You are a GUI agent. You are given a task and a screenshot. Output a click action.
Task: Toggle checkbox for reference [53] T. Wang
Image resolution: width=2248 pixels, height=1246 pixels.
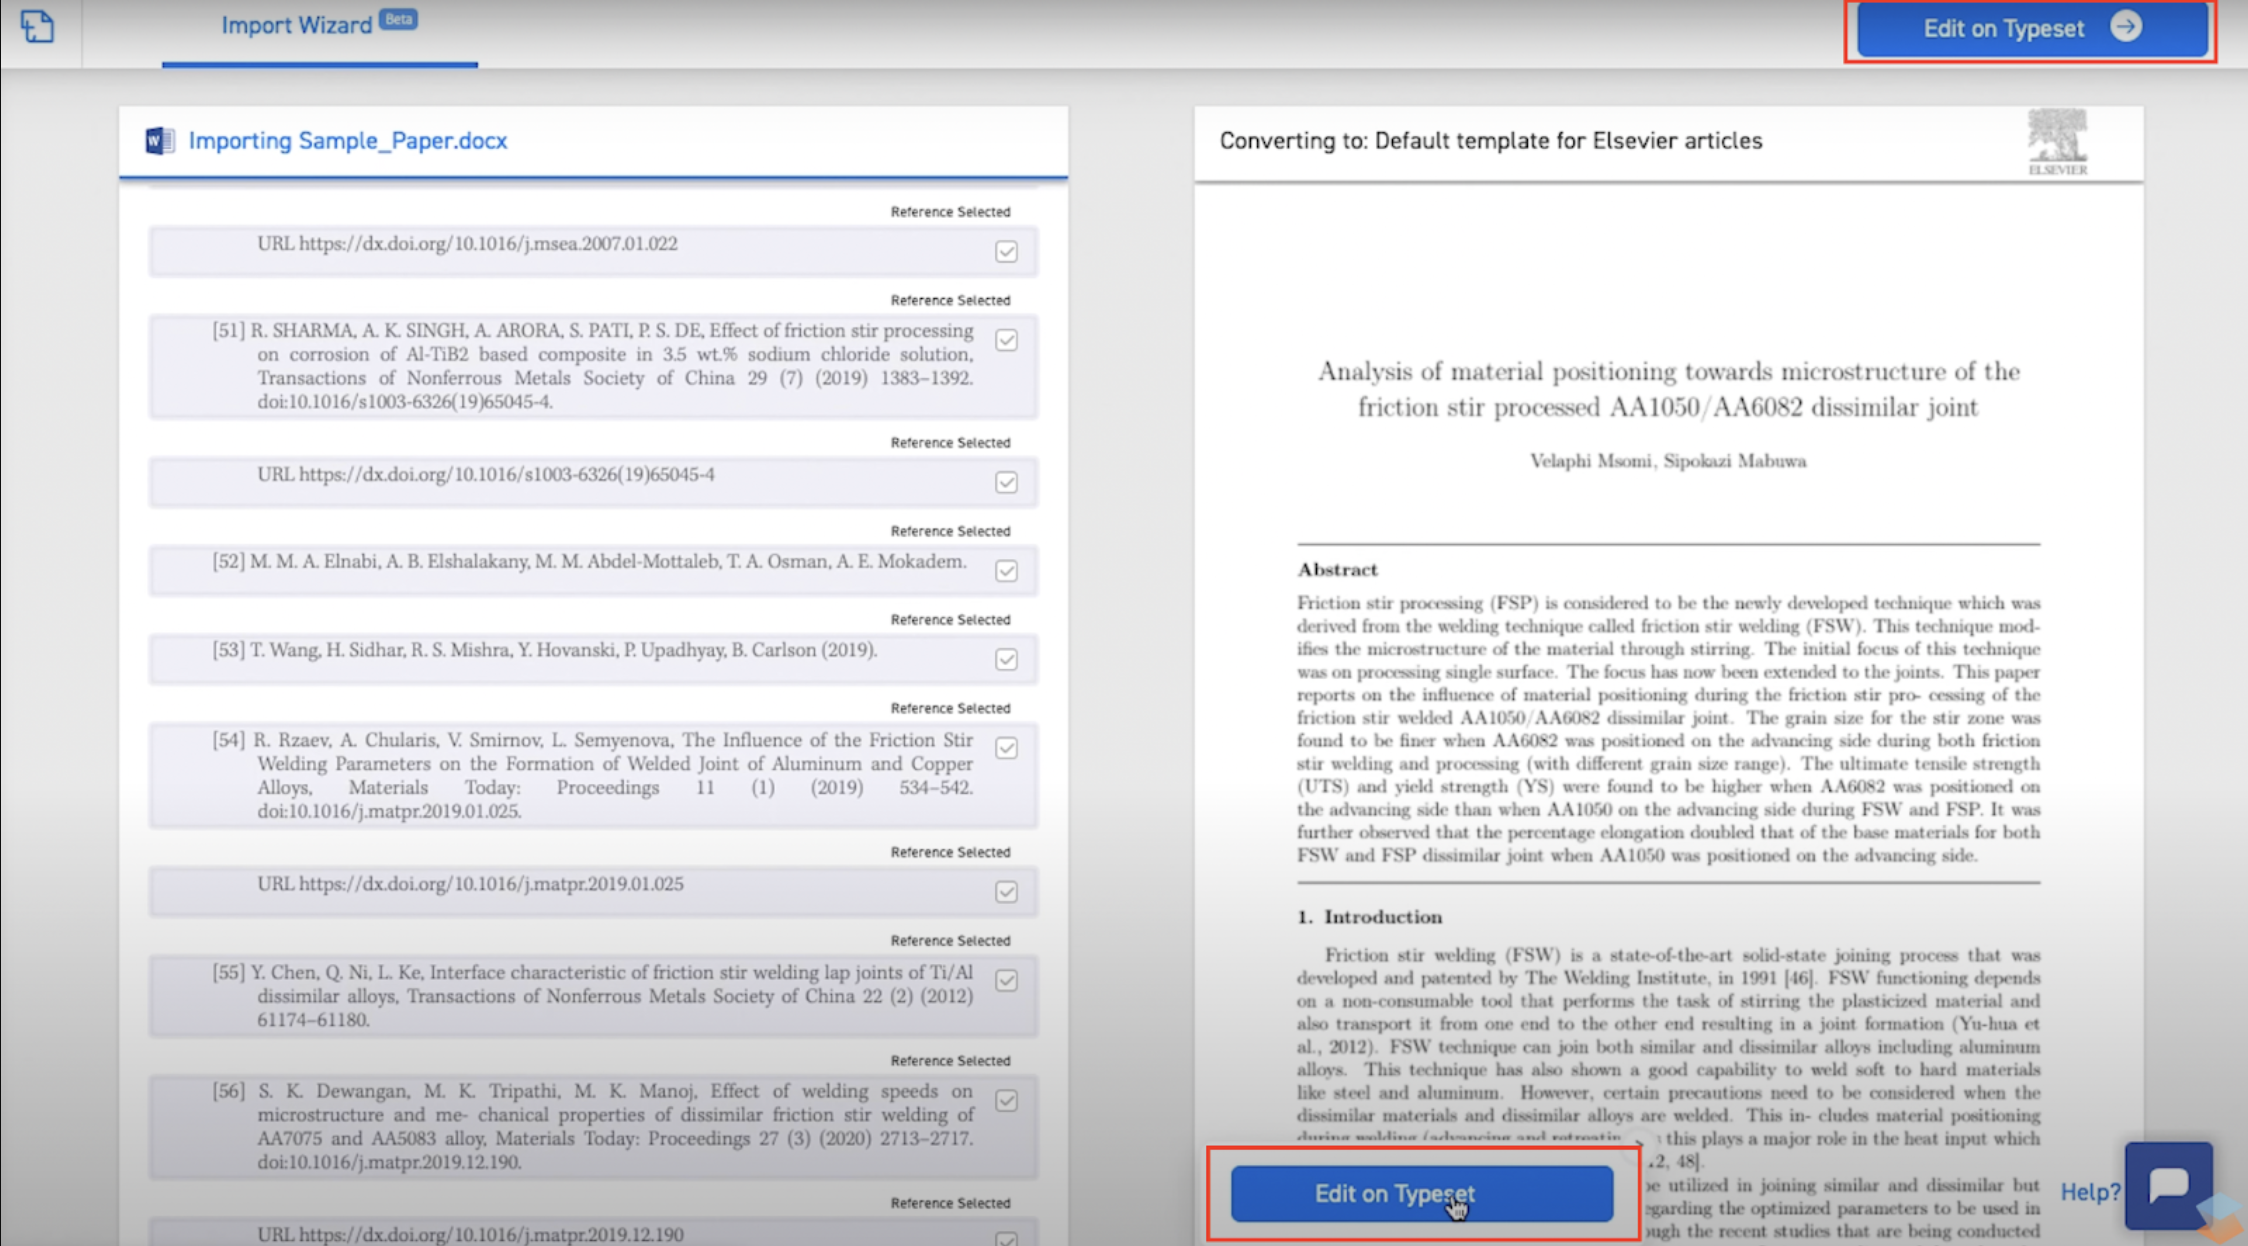[1006, 660]
